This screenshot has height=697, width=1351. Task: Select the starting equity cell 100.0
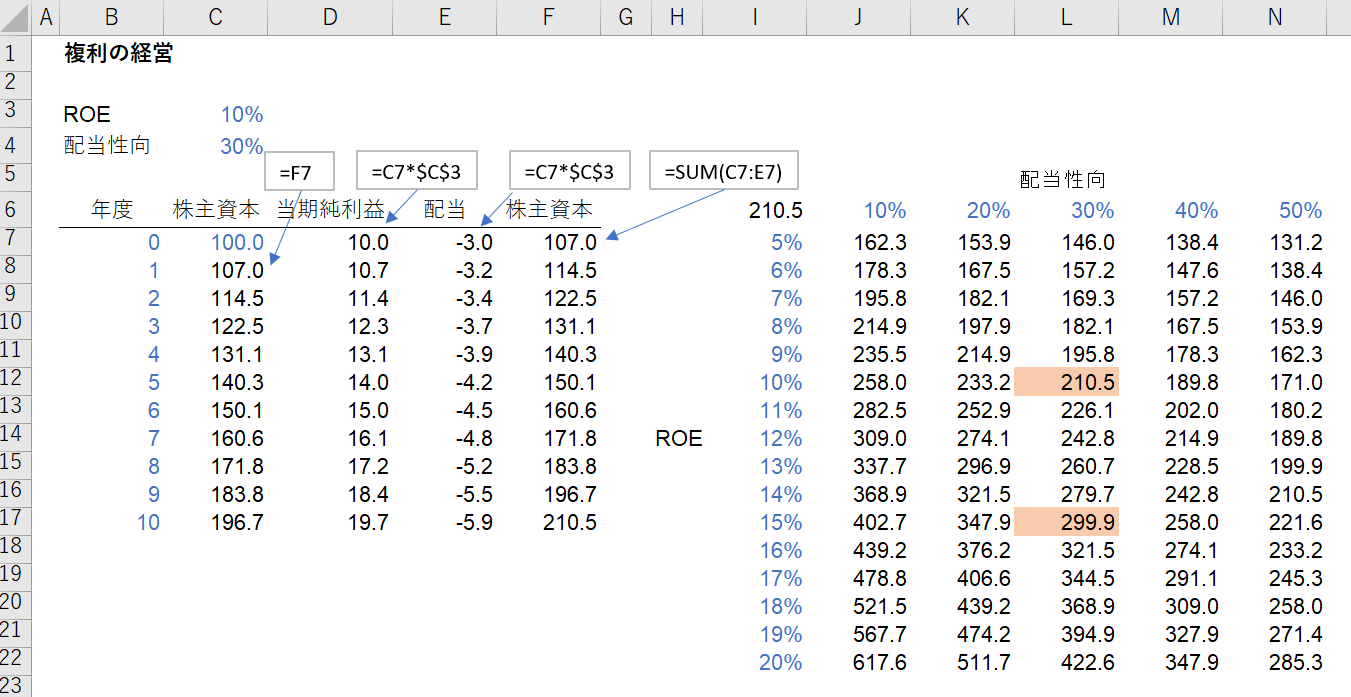tap(238, 241)
